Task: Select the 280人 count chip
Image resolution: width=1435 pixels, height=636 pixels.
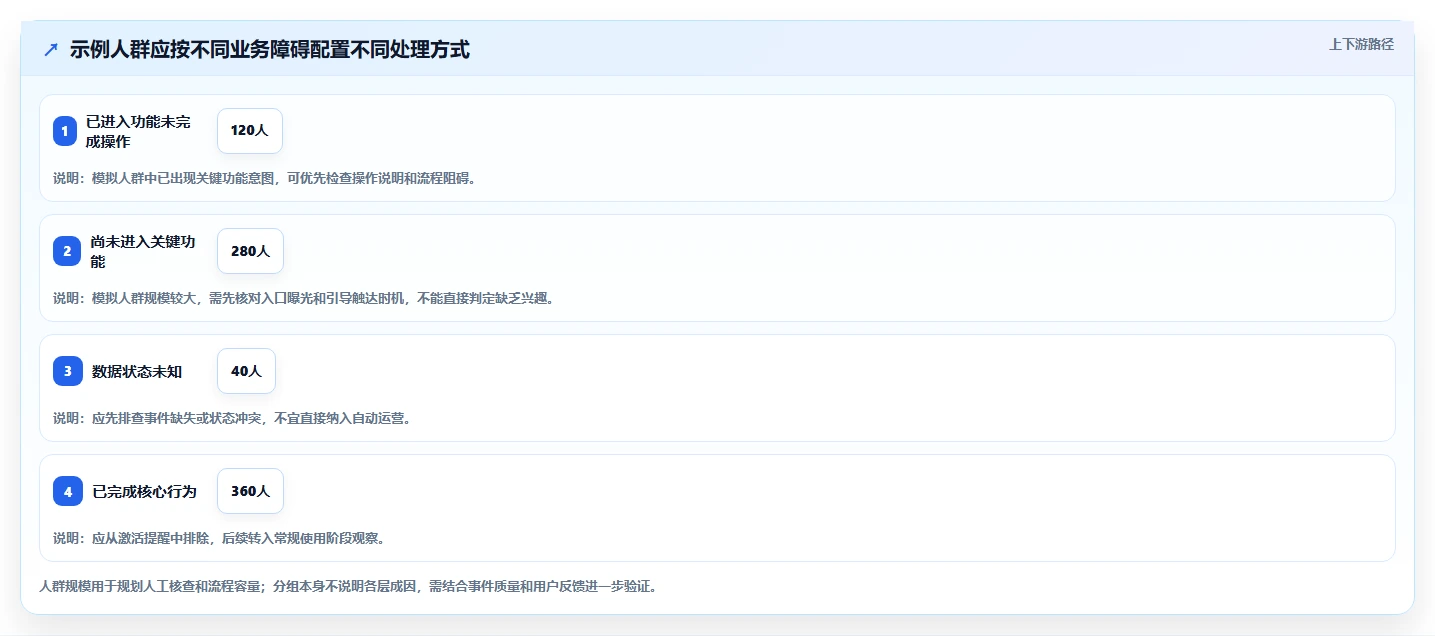Action: [x=250, y=251]
